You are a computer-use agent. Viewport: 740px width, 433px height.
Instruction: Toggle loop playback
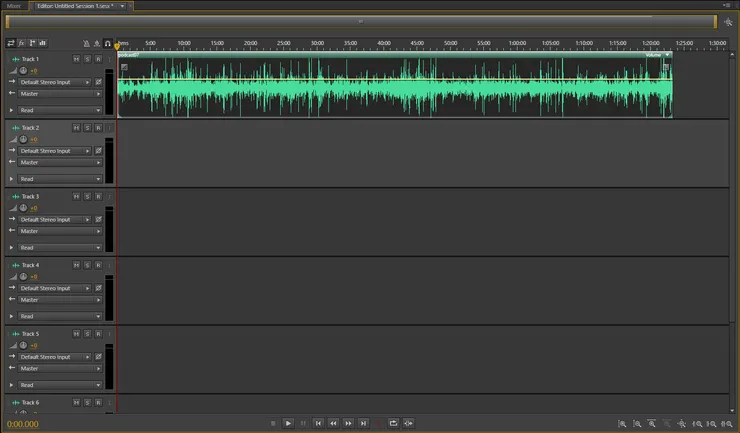[x=394, y=424]
